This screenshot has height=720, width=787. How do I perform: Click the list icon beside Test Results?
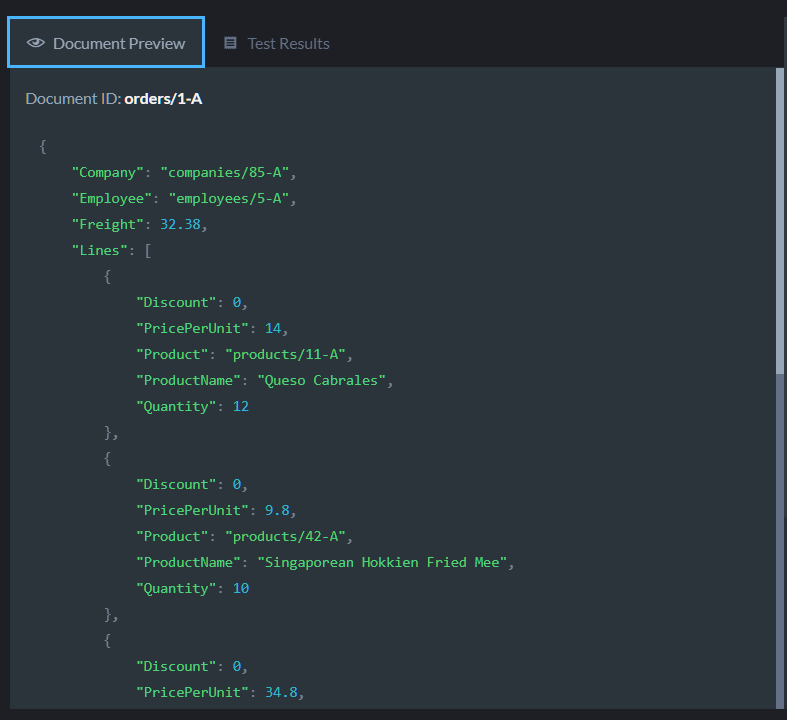click(230, 43)
